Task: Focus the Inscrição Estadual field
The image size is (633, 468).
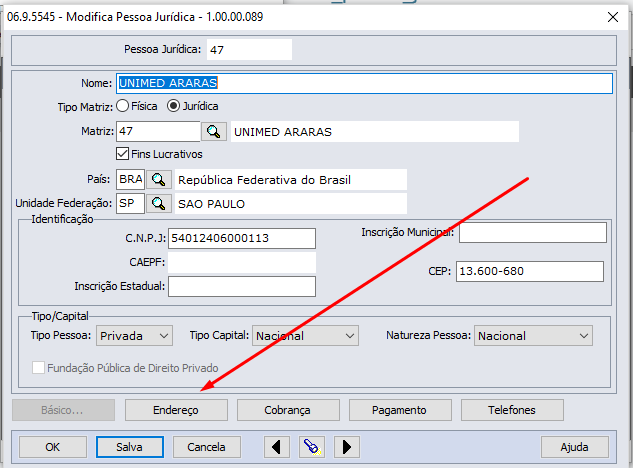Action: 242,286
